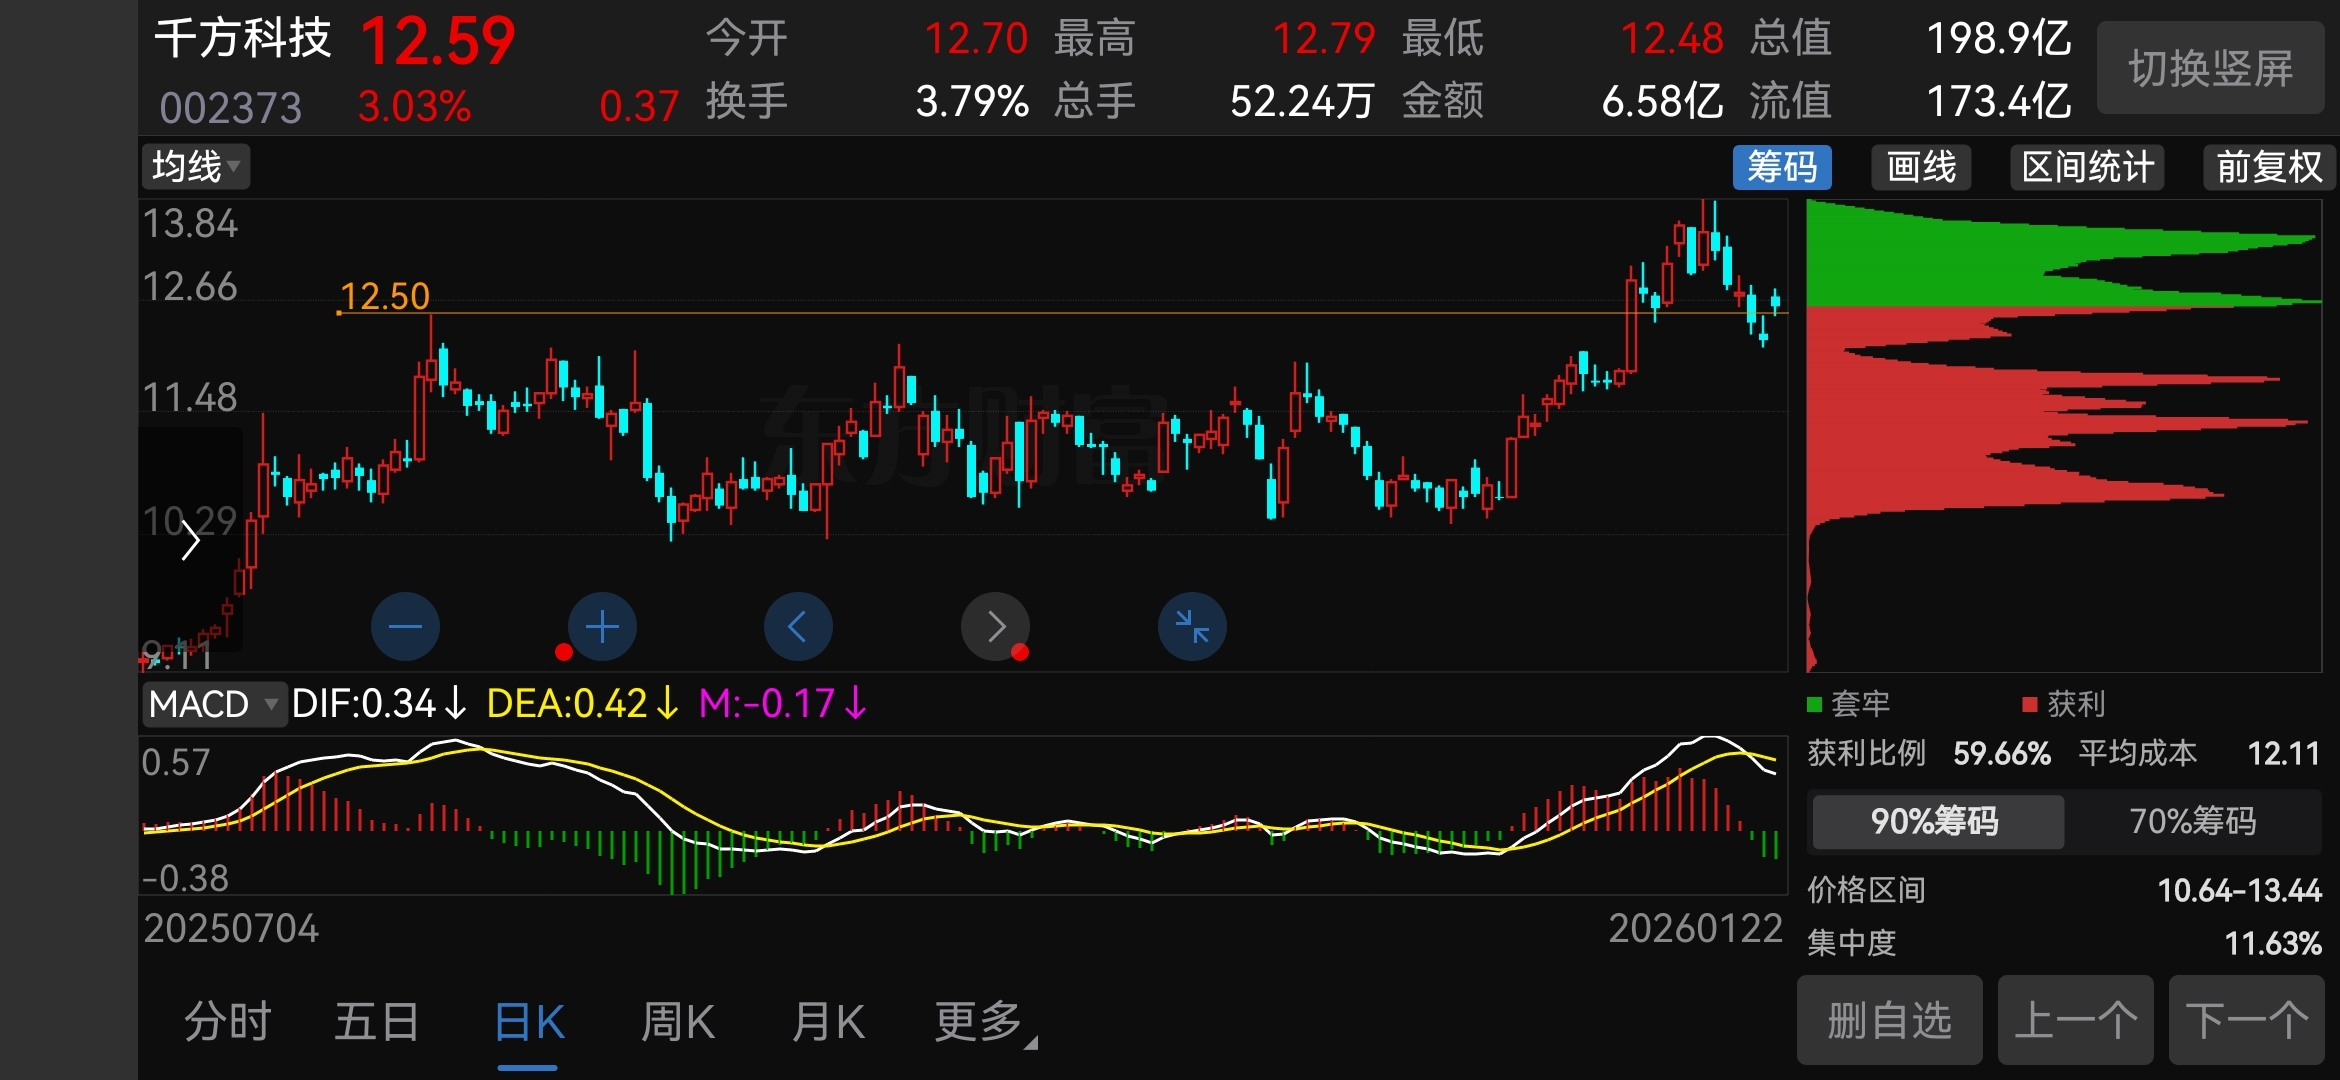Click the 删自选 button
Screen dimensions: 2340x1080
(x=1889, y=1020)
